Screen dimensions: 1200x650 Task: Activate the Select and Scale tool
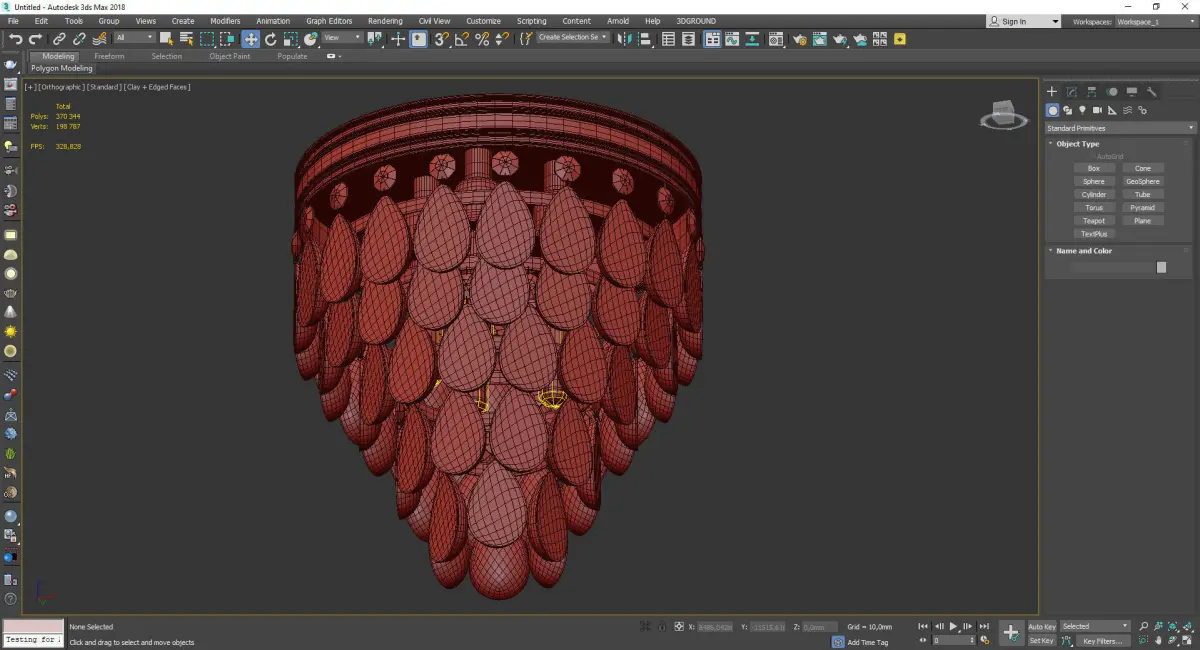[290, 39]
